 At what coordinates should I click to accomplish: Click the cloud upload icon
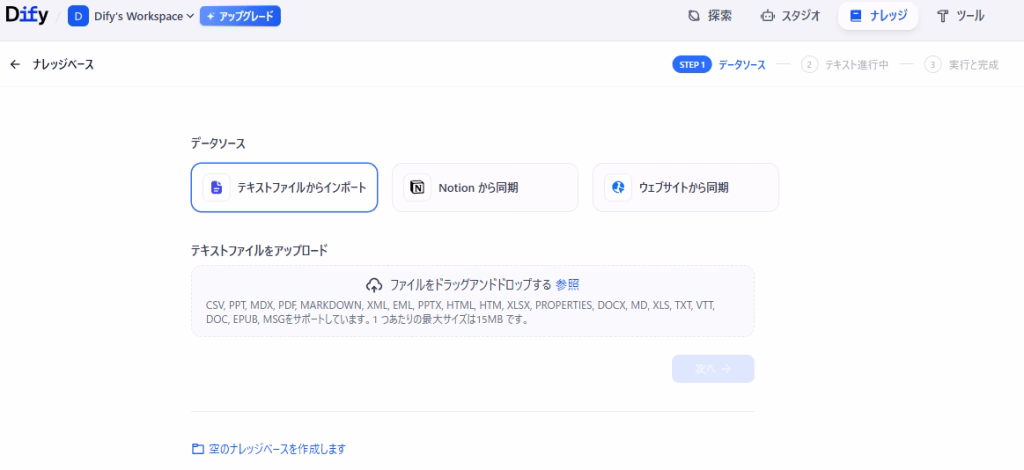375,284
